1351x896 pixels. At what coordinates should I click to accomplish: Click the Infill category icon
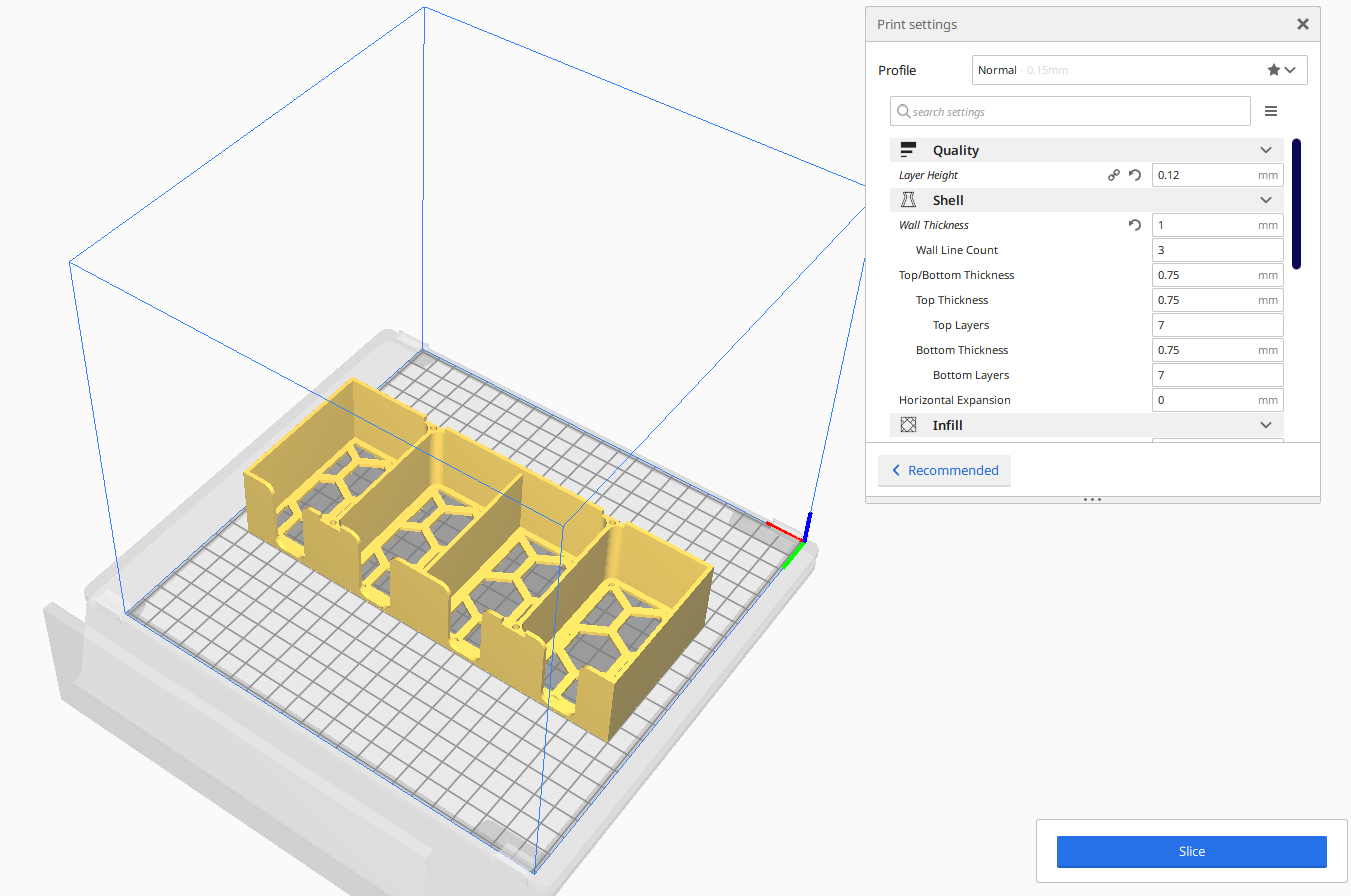point(908,425)
